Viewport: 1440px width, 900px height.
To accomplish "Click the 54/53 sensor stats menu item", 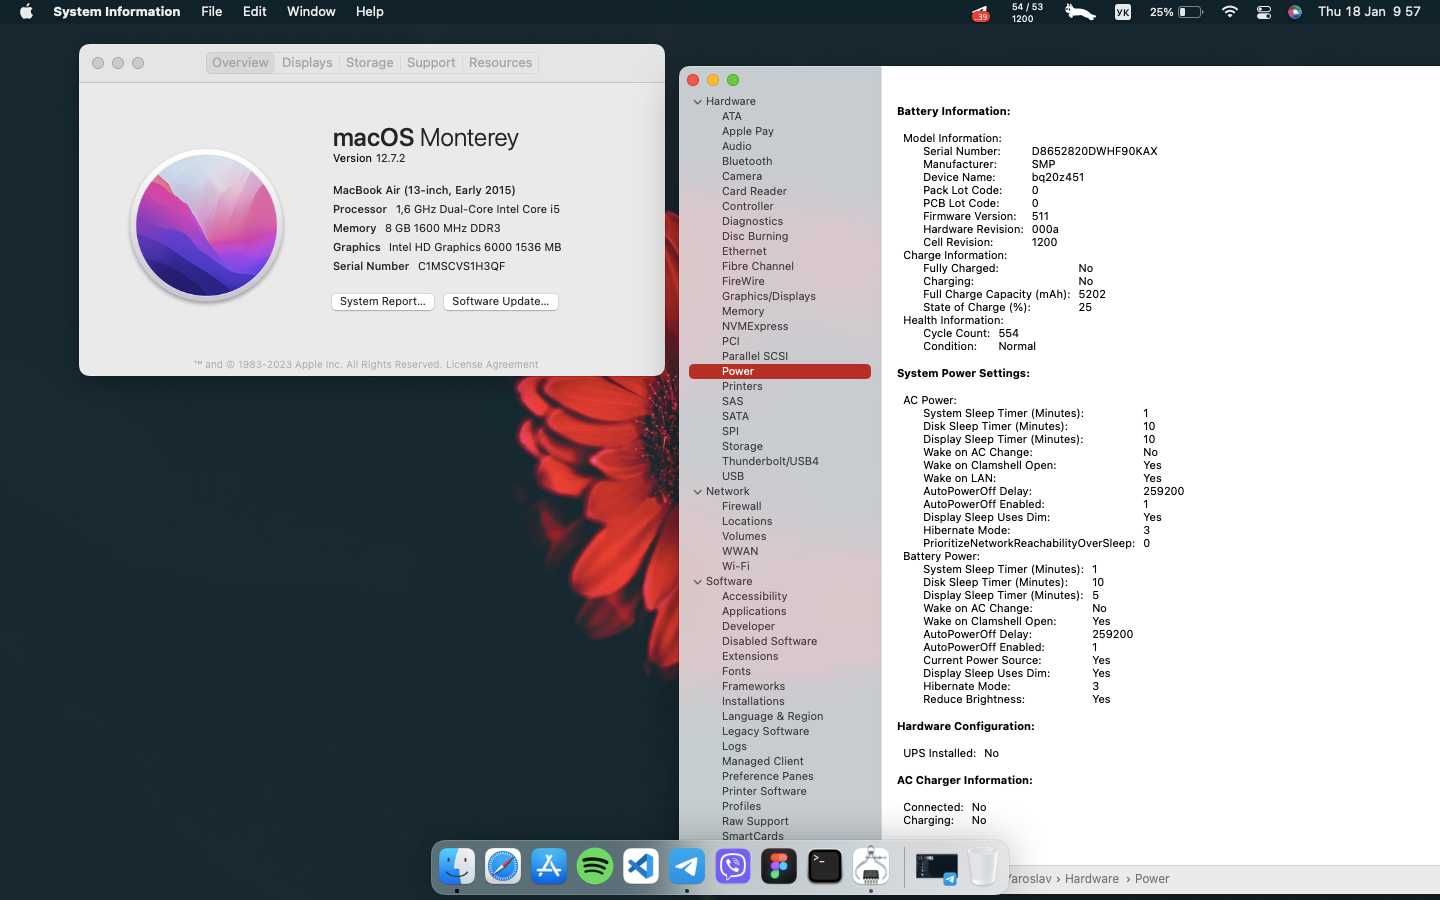I will click(x=1027, y=12).
